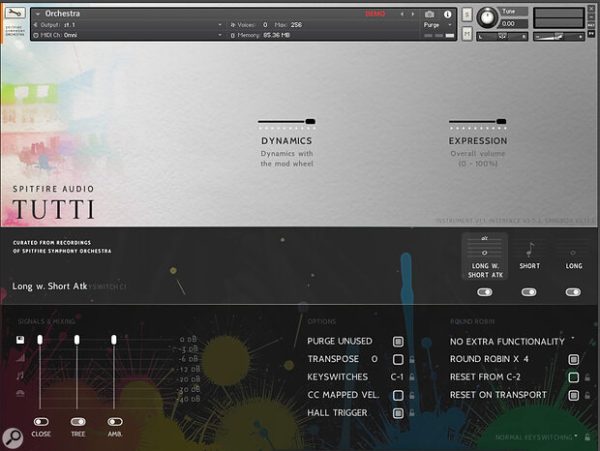The width and height of the screenshot is (600, 451).
Task: Toggle the Purge Unused checkbox
Action: (398, 341)
